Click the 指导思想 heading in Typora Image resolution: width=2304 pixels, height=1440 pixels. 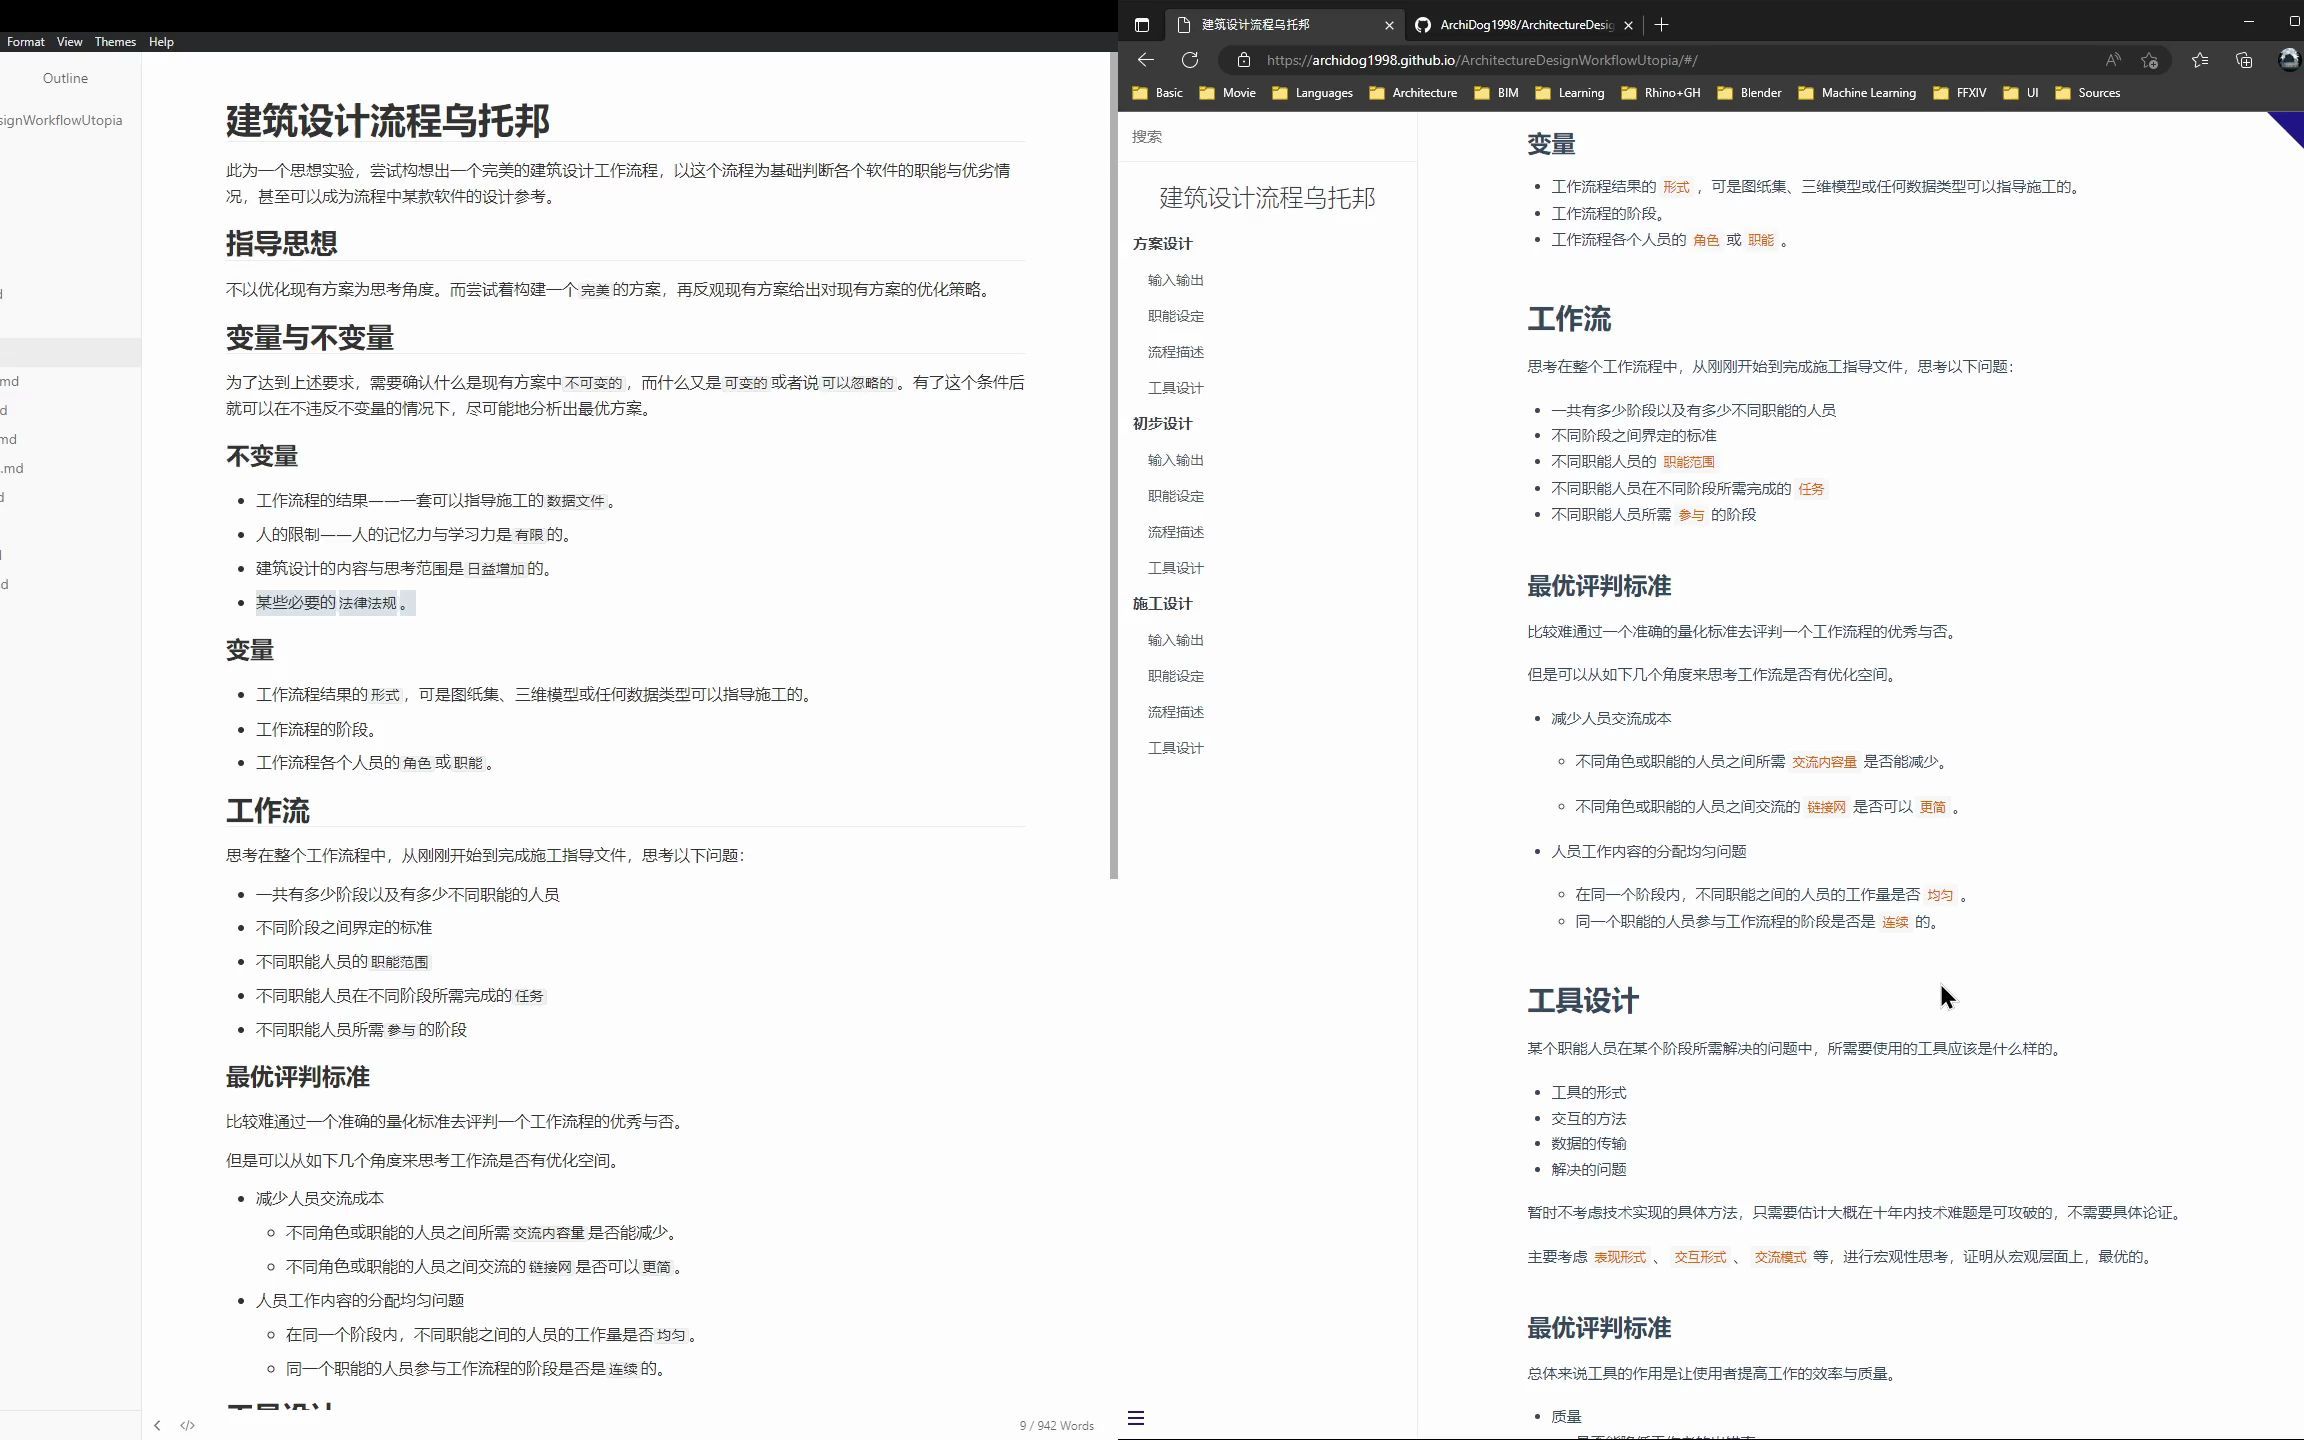click(281, 243)
